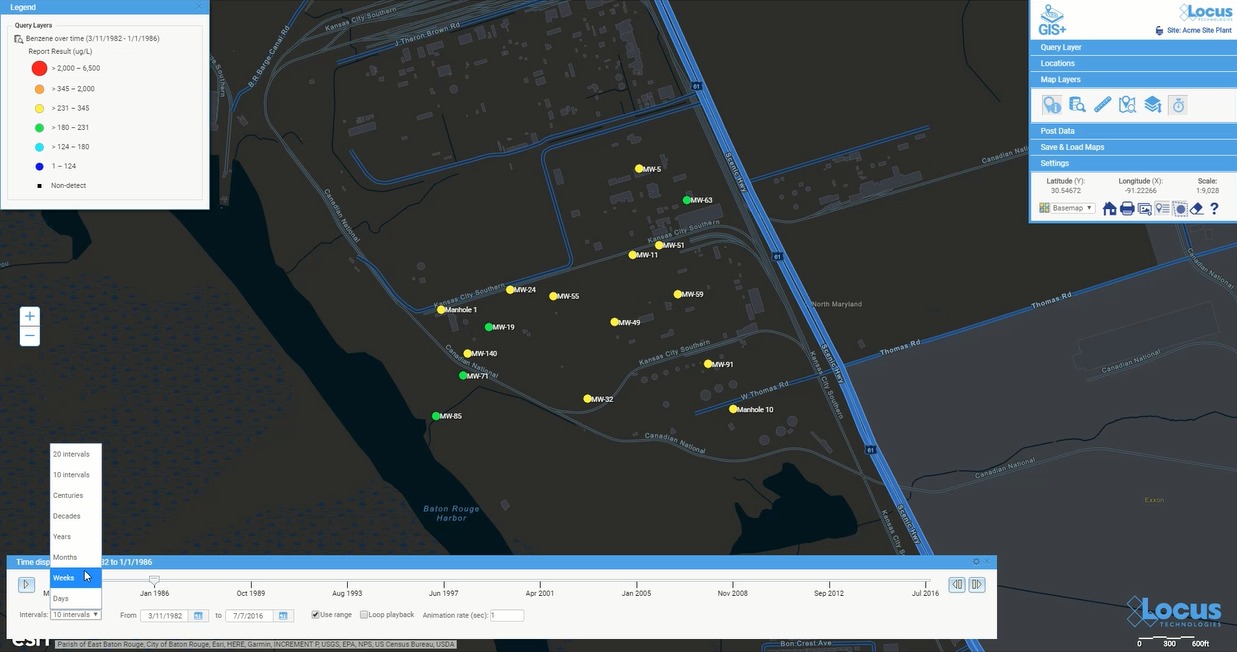Viewport: 1237px width, 652px height.
Task: Clear graphics with the eraser tool
Action: (1196, 209)
